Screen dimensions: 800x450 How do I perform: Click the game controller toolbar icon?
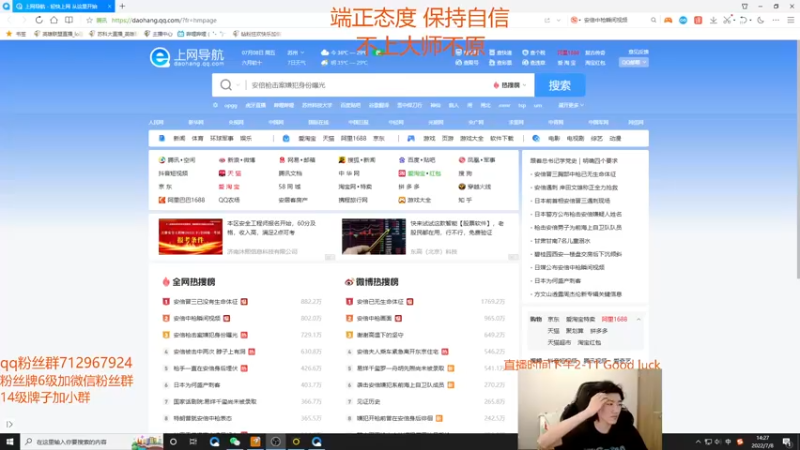668,20
